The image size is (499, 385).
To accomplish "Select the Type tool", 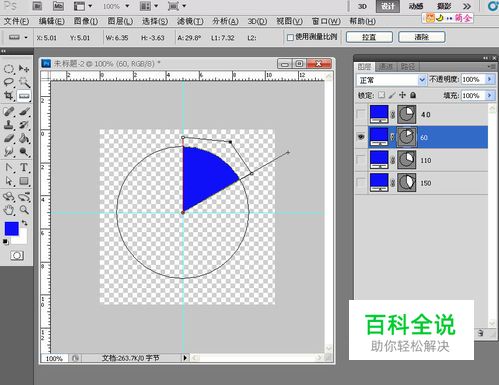I will point(24,167).
